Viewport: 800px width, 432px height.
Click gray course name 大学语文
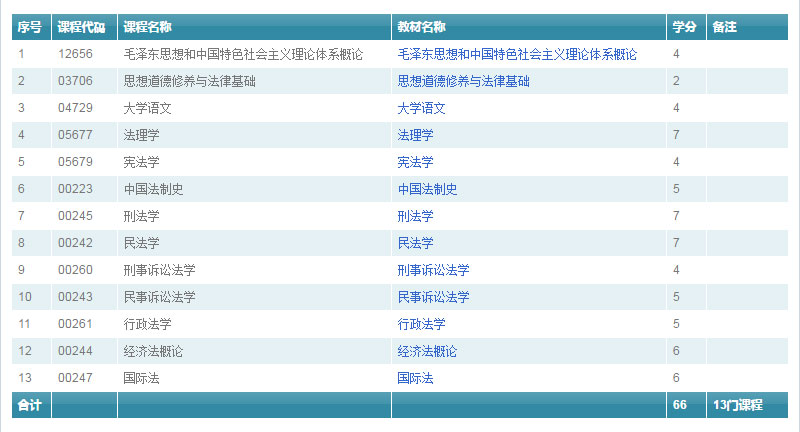tap(147, 108)
